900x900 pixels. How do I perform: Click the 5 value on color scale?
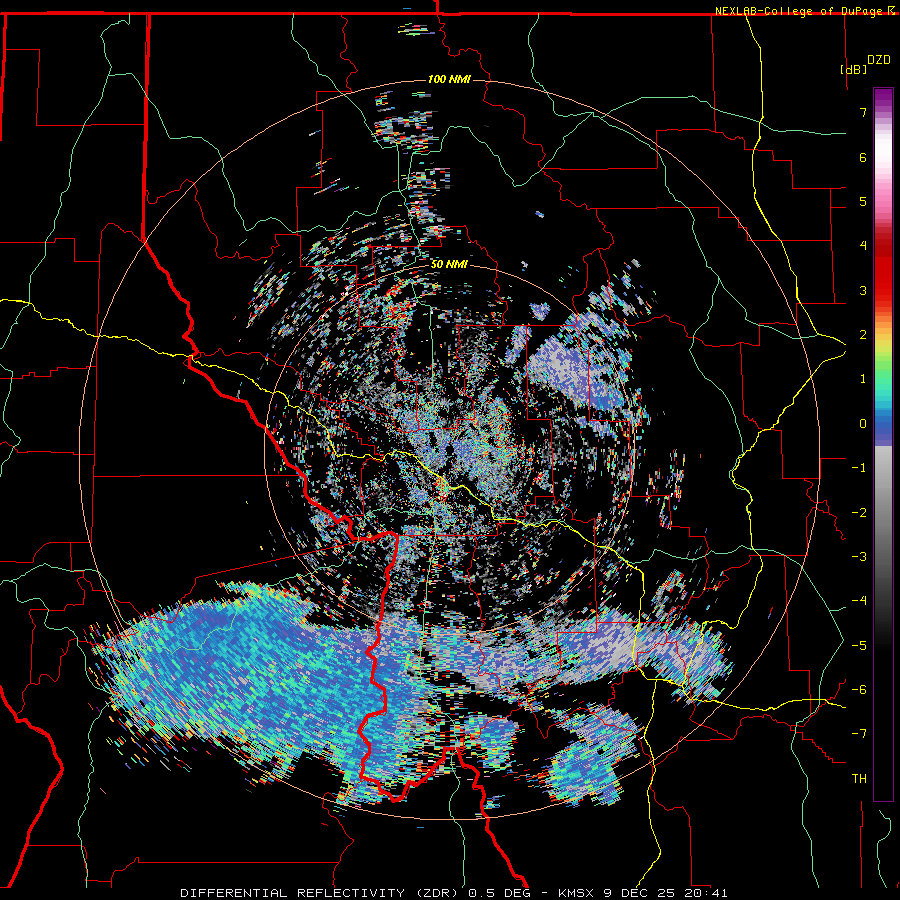(863, 201)
